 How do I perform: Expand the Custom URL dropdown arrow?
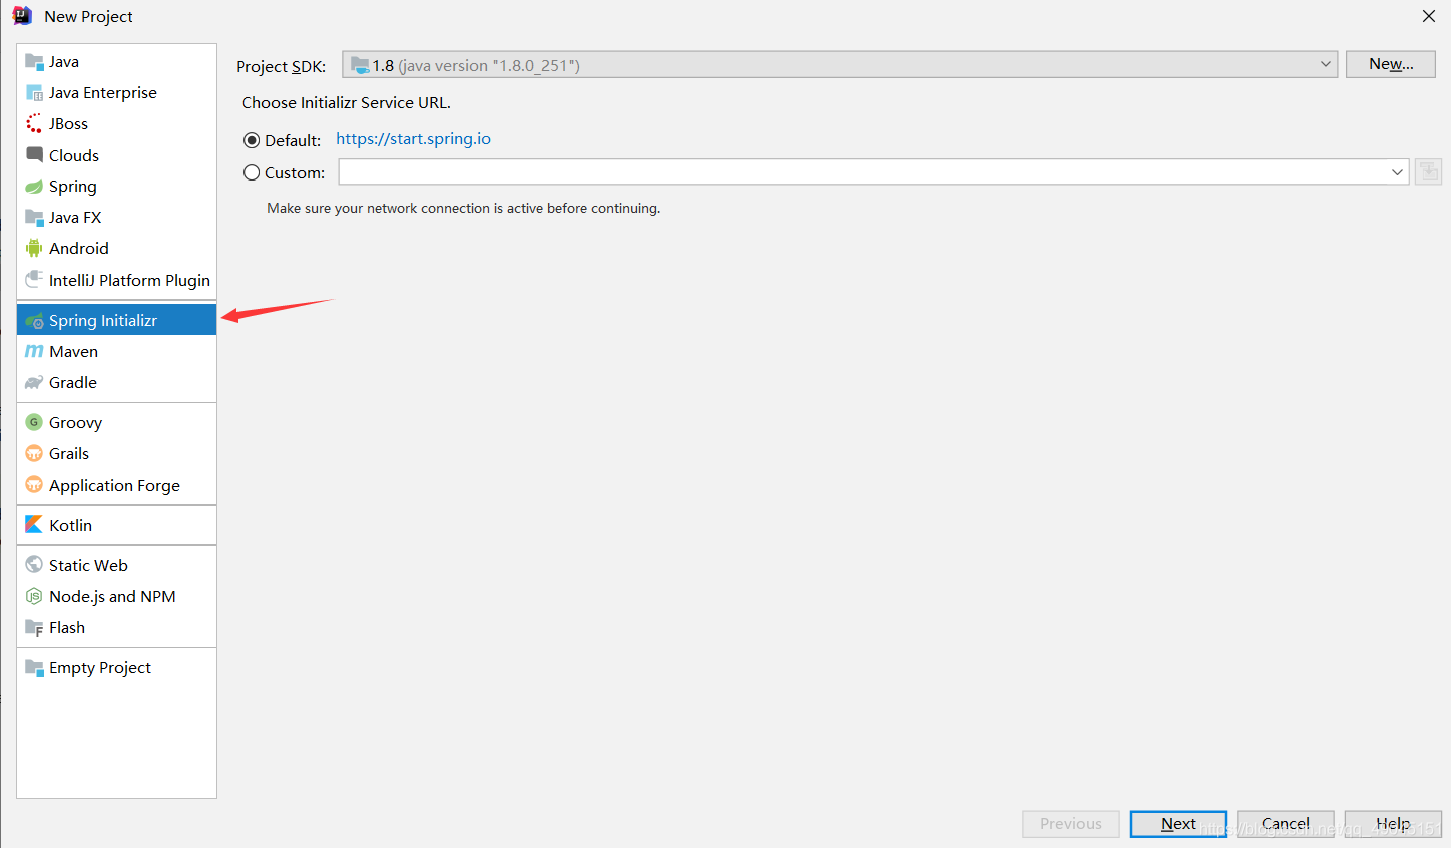pyautogui.click(x=1397, y=172)
